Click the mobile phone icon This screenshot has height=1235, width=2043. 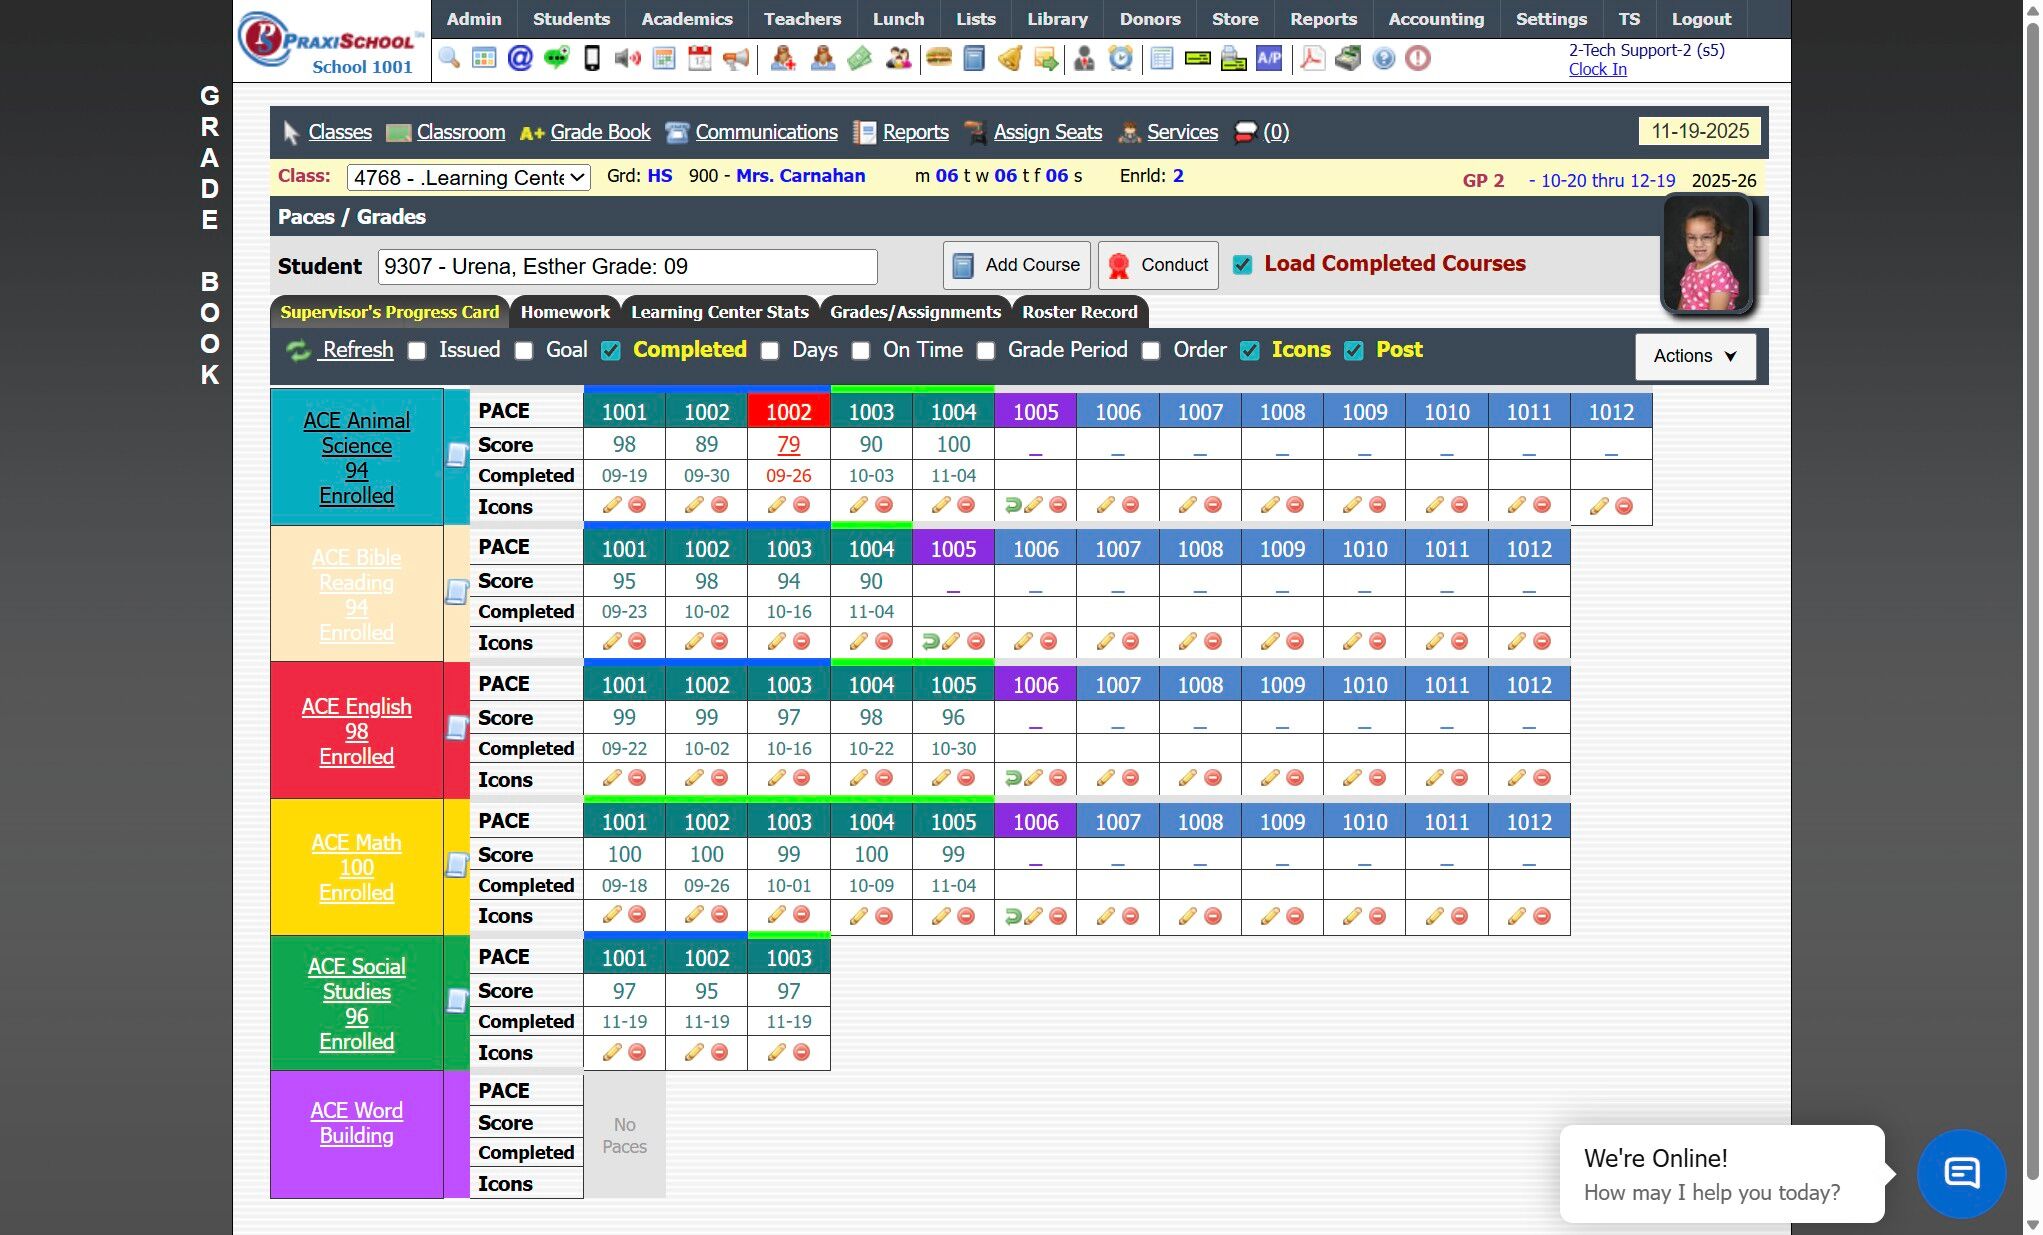click(592, 58)
